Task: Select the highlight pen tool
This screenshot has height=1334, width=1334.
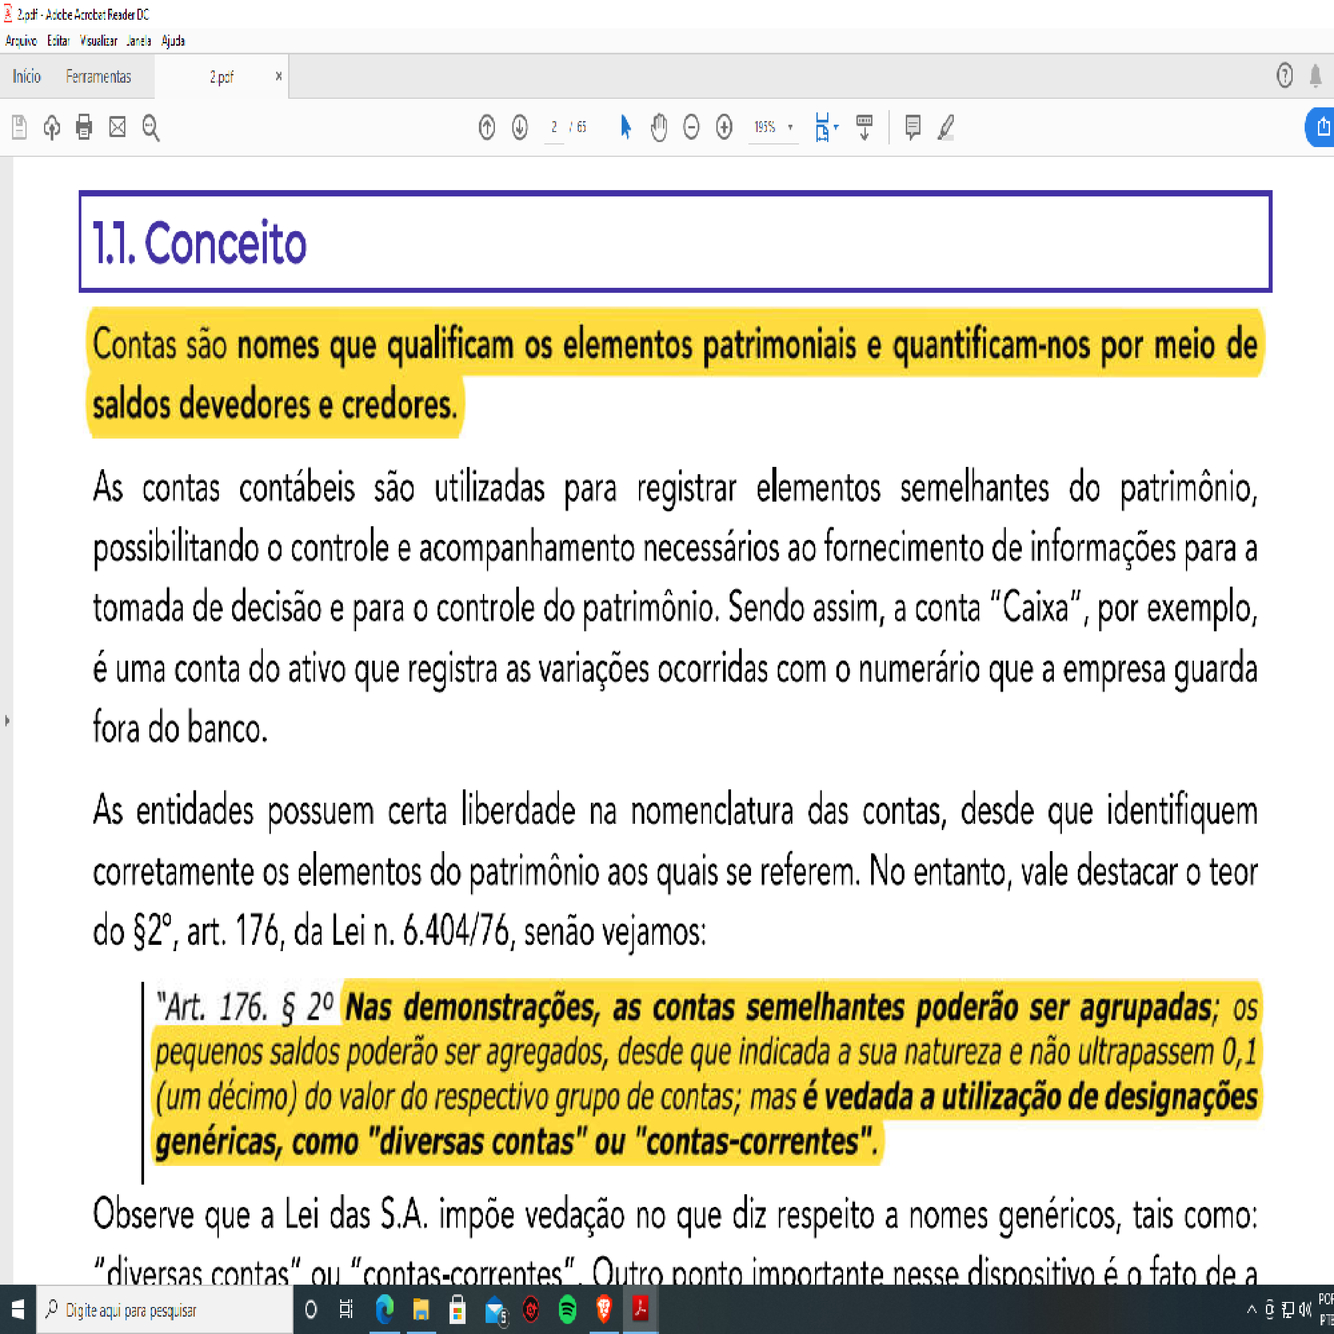Action: 946,127
